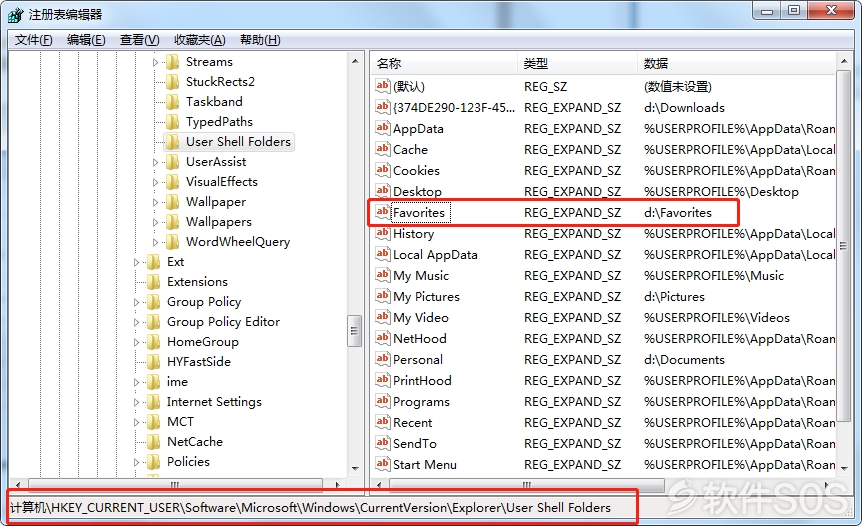
Task: Expand the Internet Settings tree node
Action: click(136, 402)
